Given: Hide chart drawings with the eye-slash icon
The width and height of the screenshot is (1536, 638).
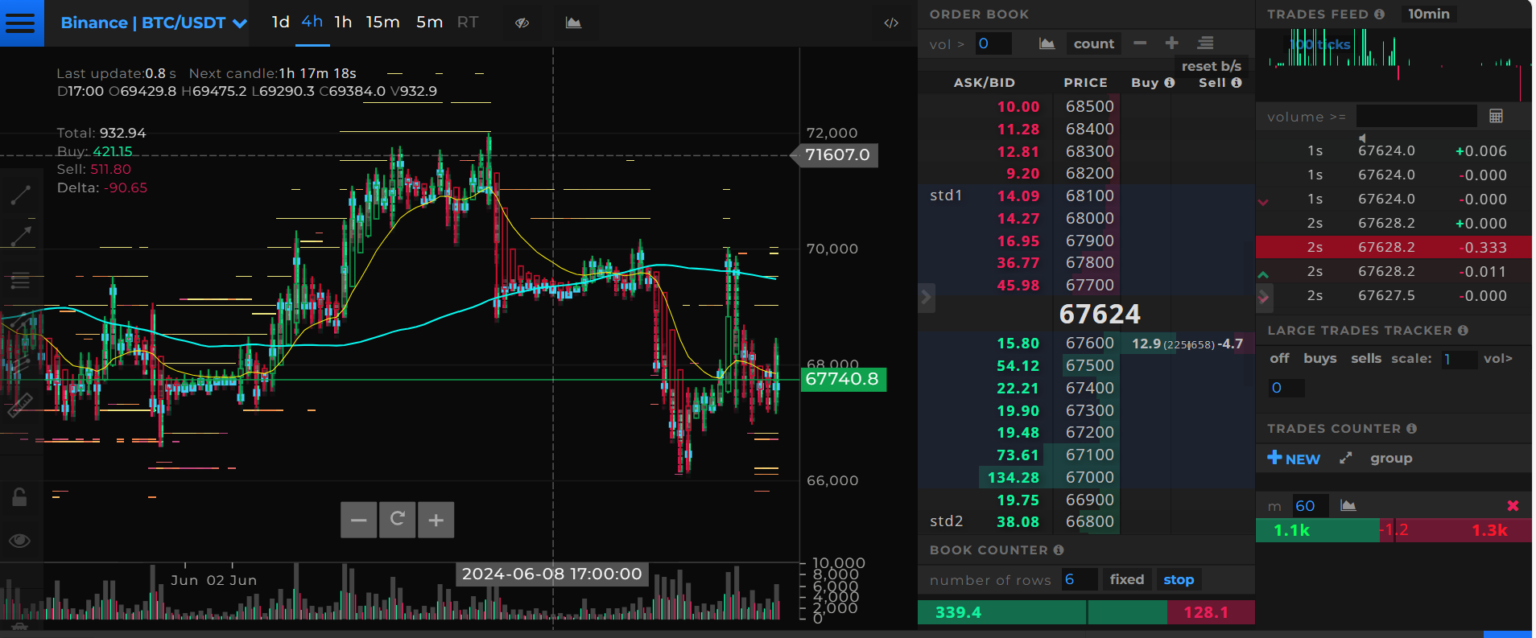Looking at the screenshot, I should [x=521, y=22].
